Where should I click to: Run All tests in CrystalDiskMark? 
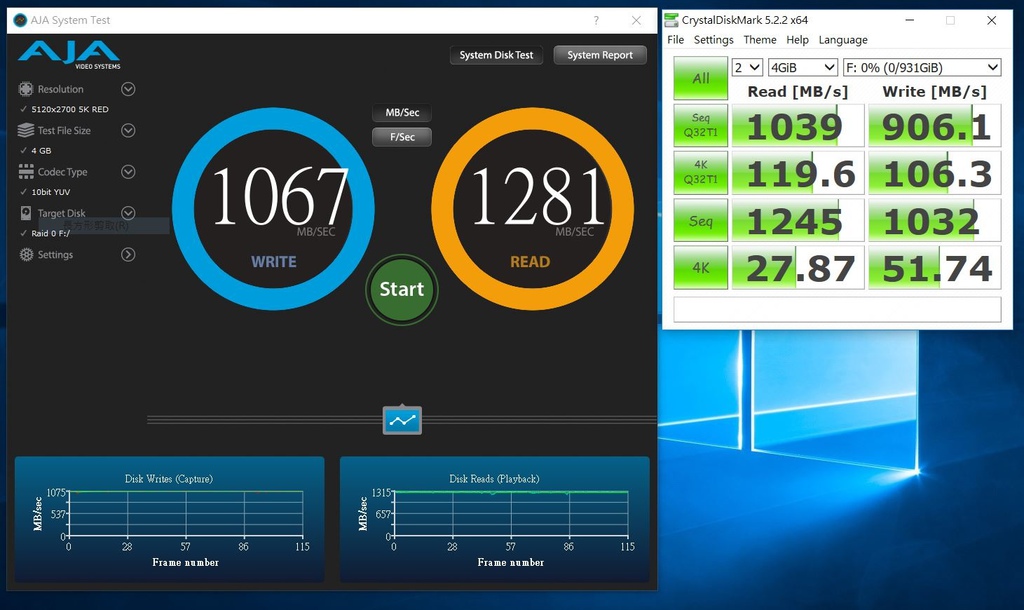[701, 78]
